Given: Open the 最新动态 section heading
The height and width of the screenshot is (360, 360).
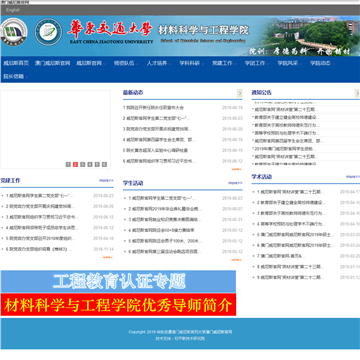Looking at the screenshot, I should pyautogui.click(x=133, y=92).
